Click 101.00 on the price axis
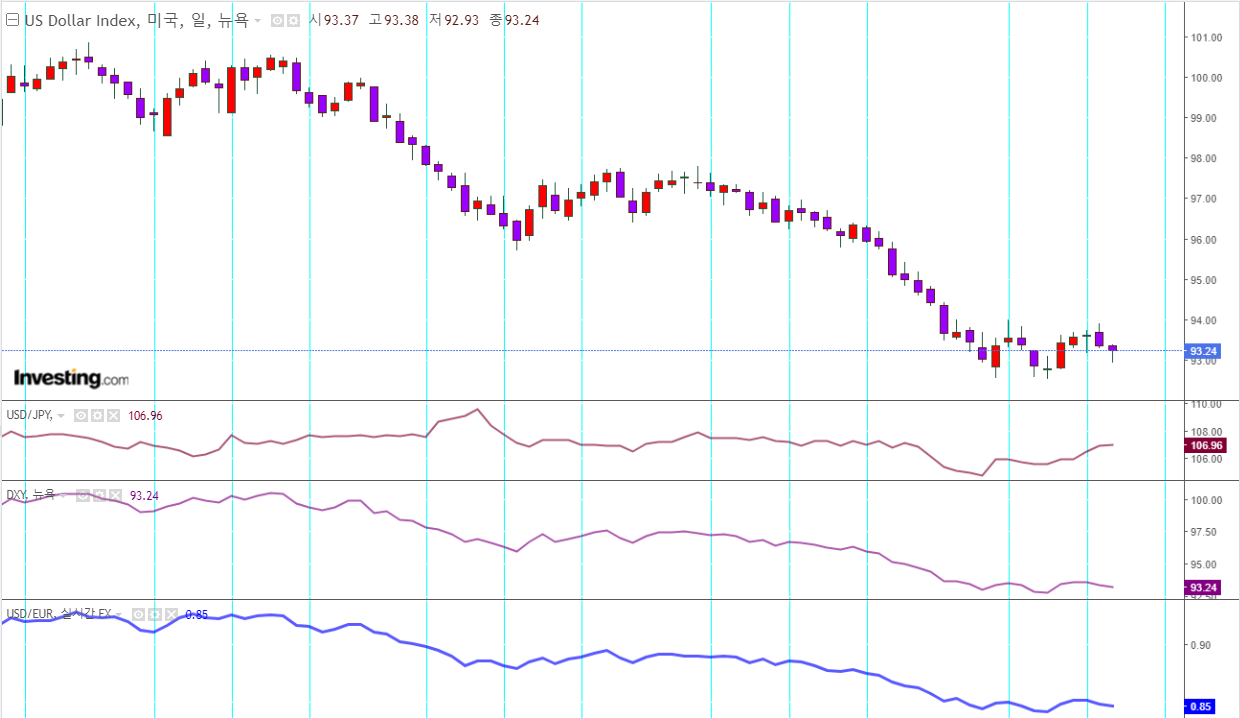Viewport: 1240px width, 718px height. pos(1206,38)
